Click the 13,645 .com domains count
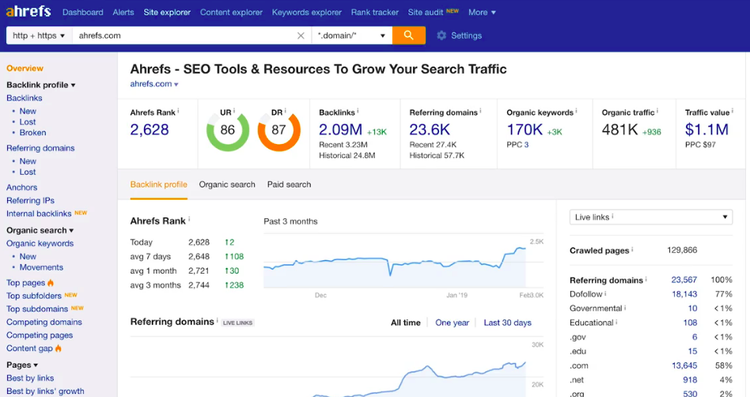The image size is (750, 397). click(684, 366)
